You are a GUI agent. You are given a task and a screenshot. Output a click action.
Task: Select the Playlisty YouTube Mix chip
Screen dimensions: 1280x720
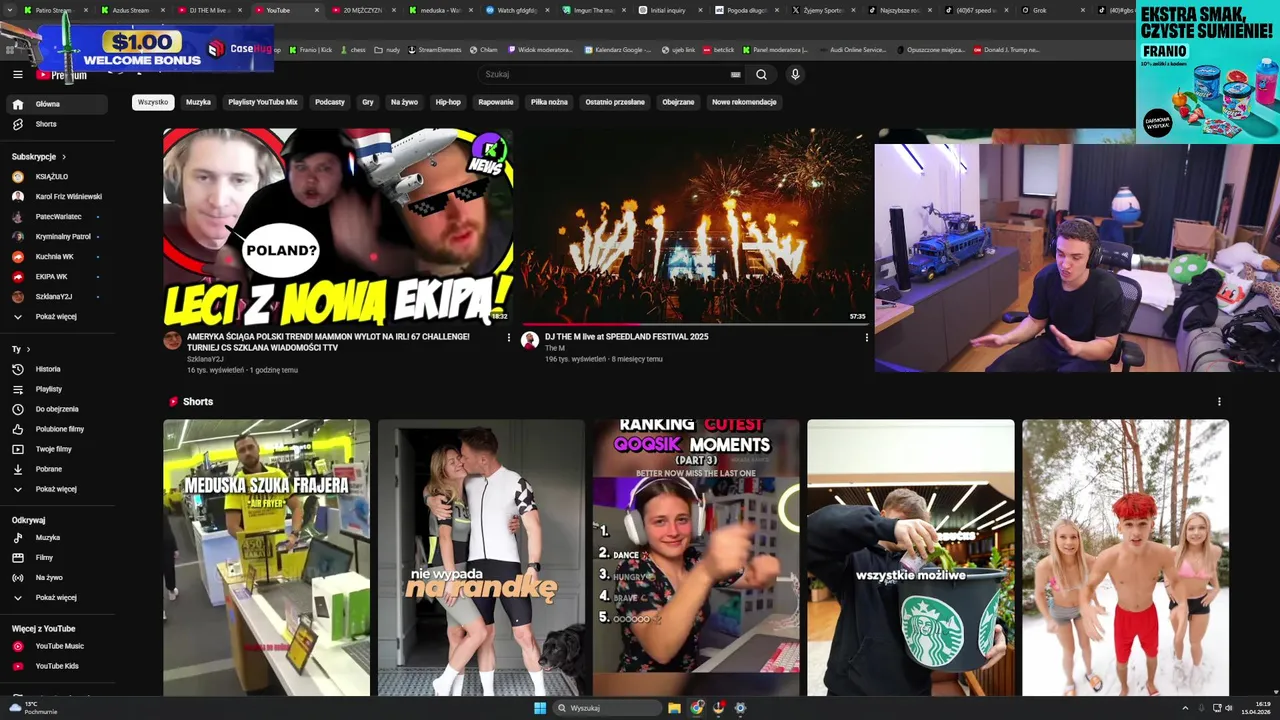coord(263,102)
